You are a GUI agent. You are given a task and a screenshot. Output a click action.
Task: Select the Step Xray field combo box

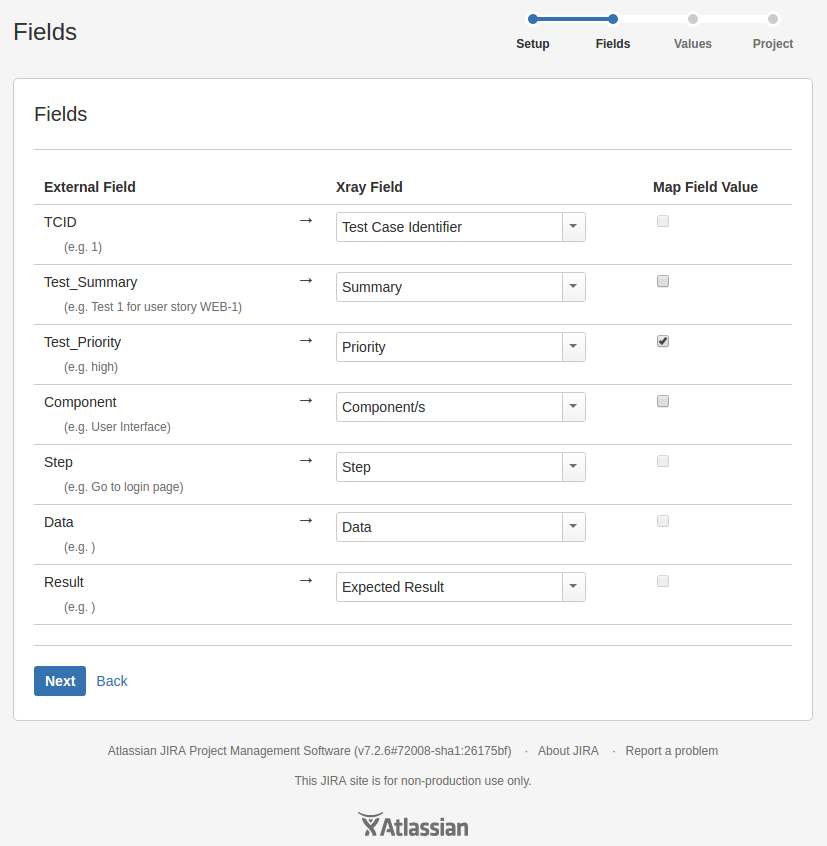click(461, 467)
